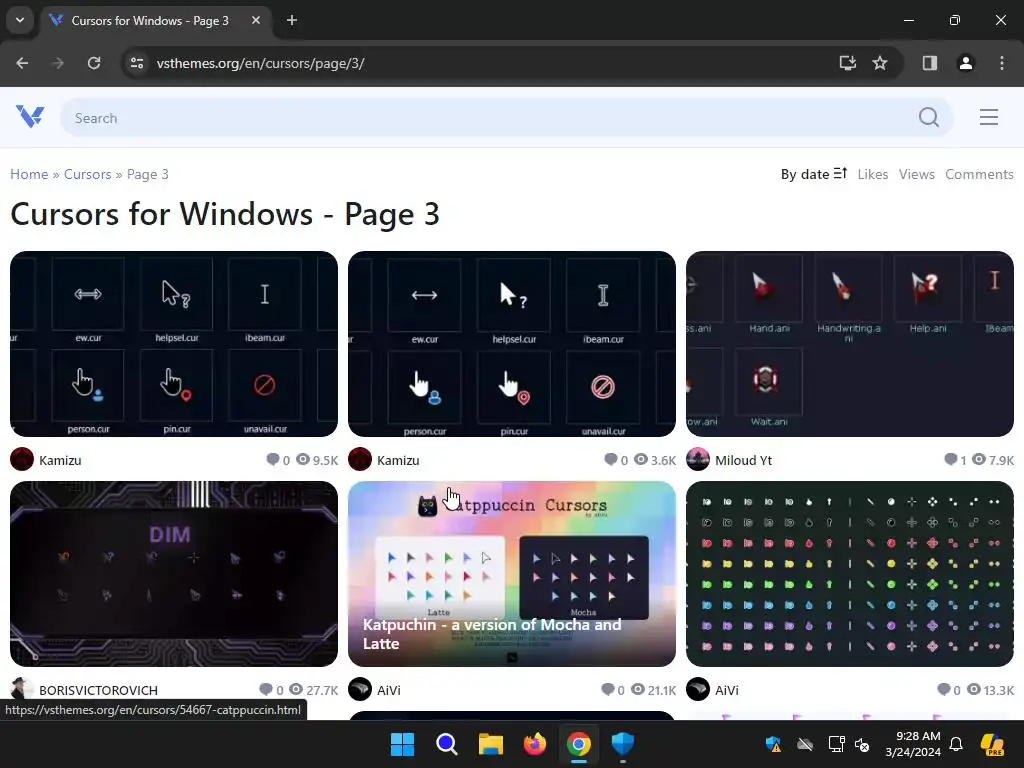The height and width of the screenshot is (768, 1024).
Task: Click comment icon beside 21.1K views
Action: [607, 690]
